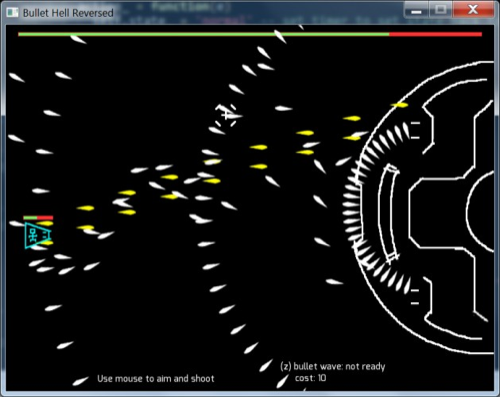This screenshot has height=397, width=500.
Task: Click the player ship's small health bar
Action: coord(38,218)
